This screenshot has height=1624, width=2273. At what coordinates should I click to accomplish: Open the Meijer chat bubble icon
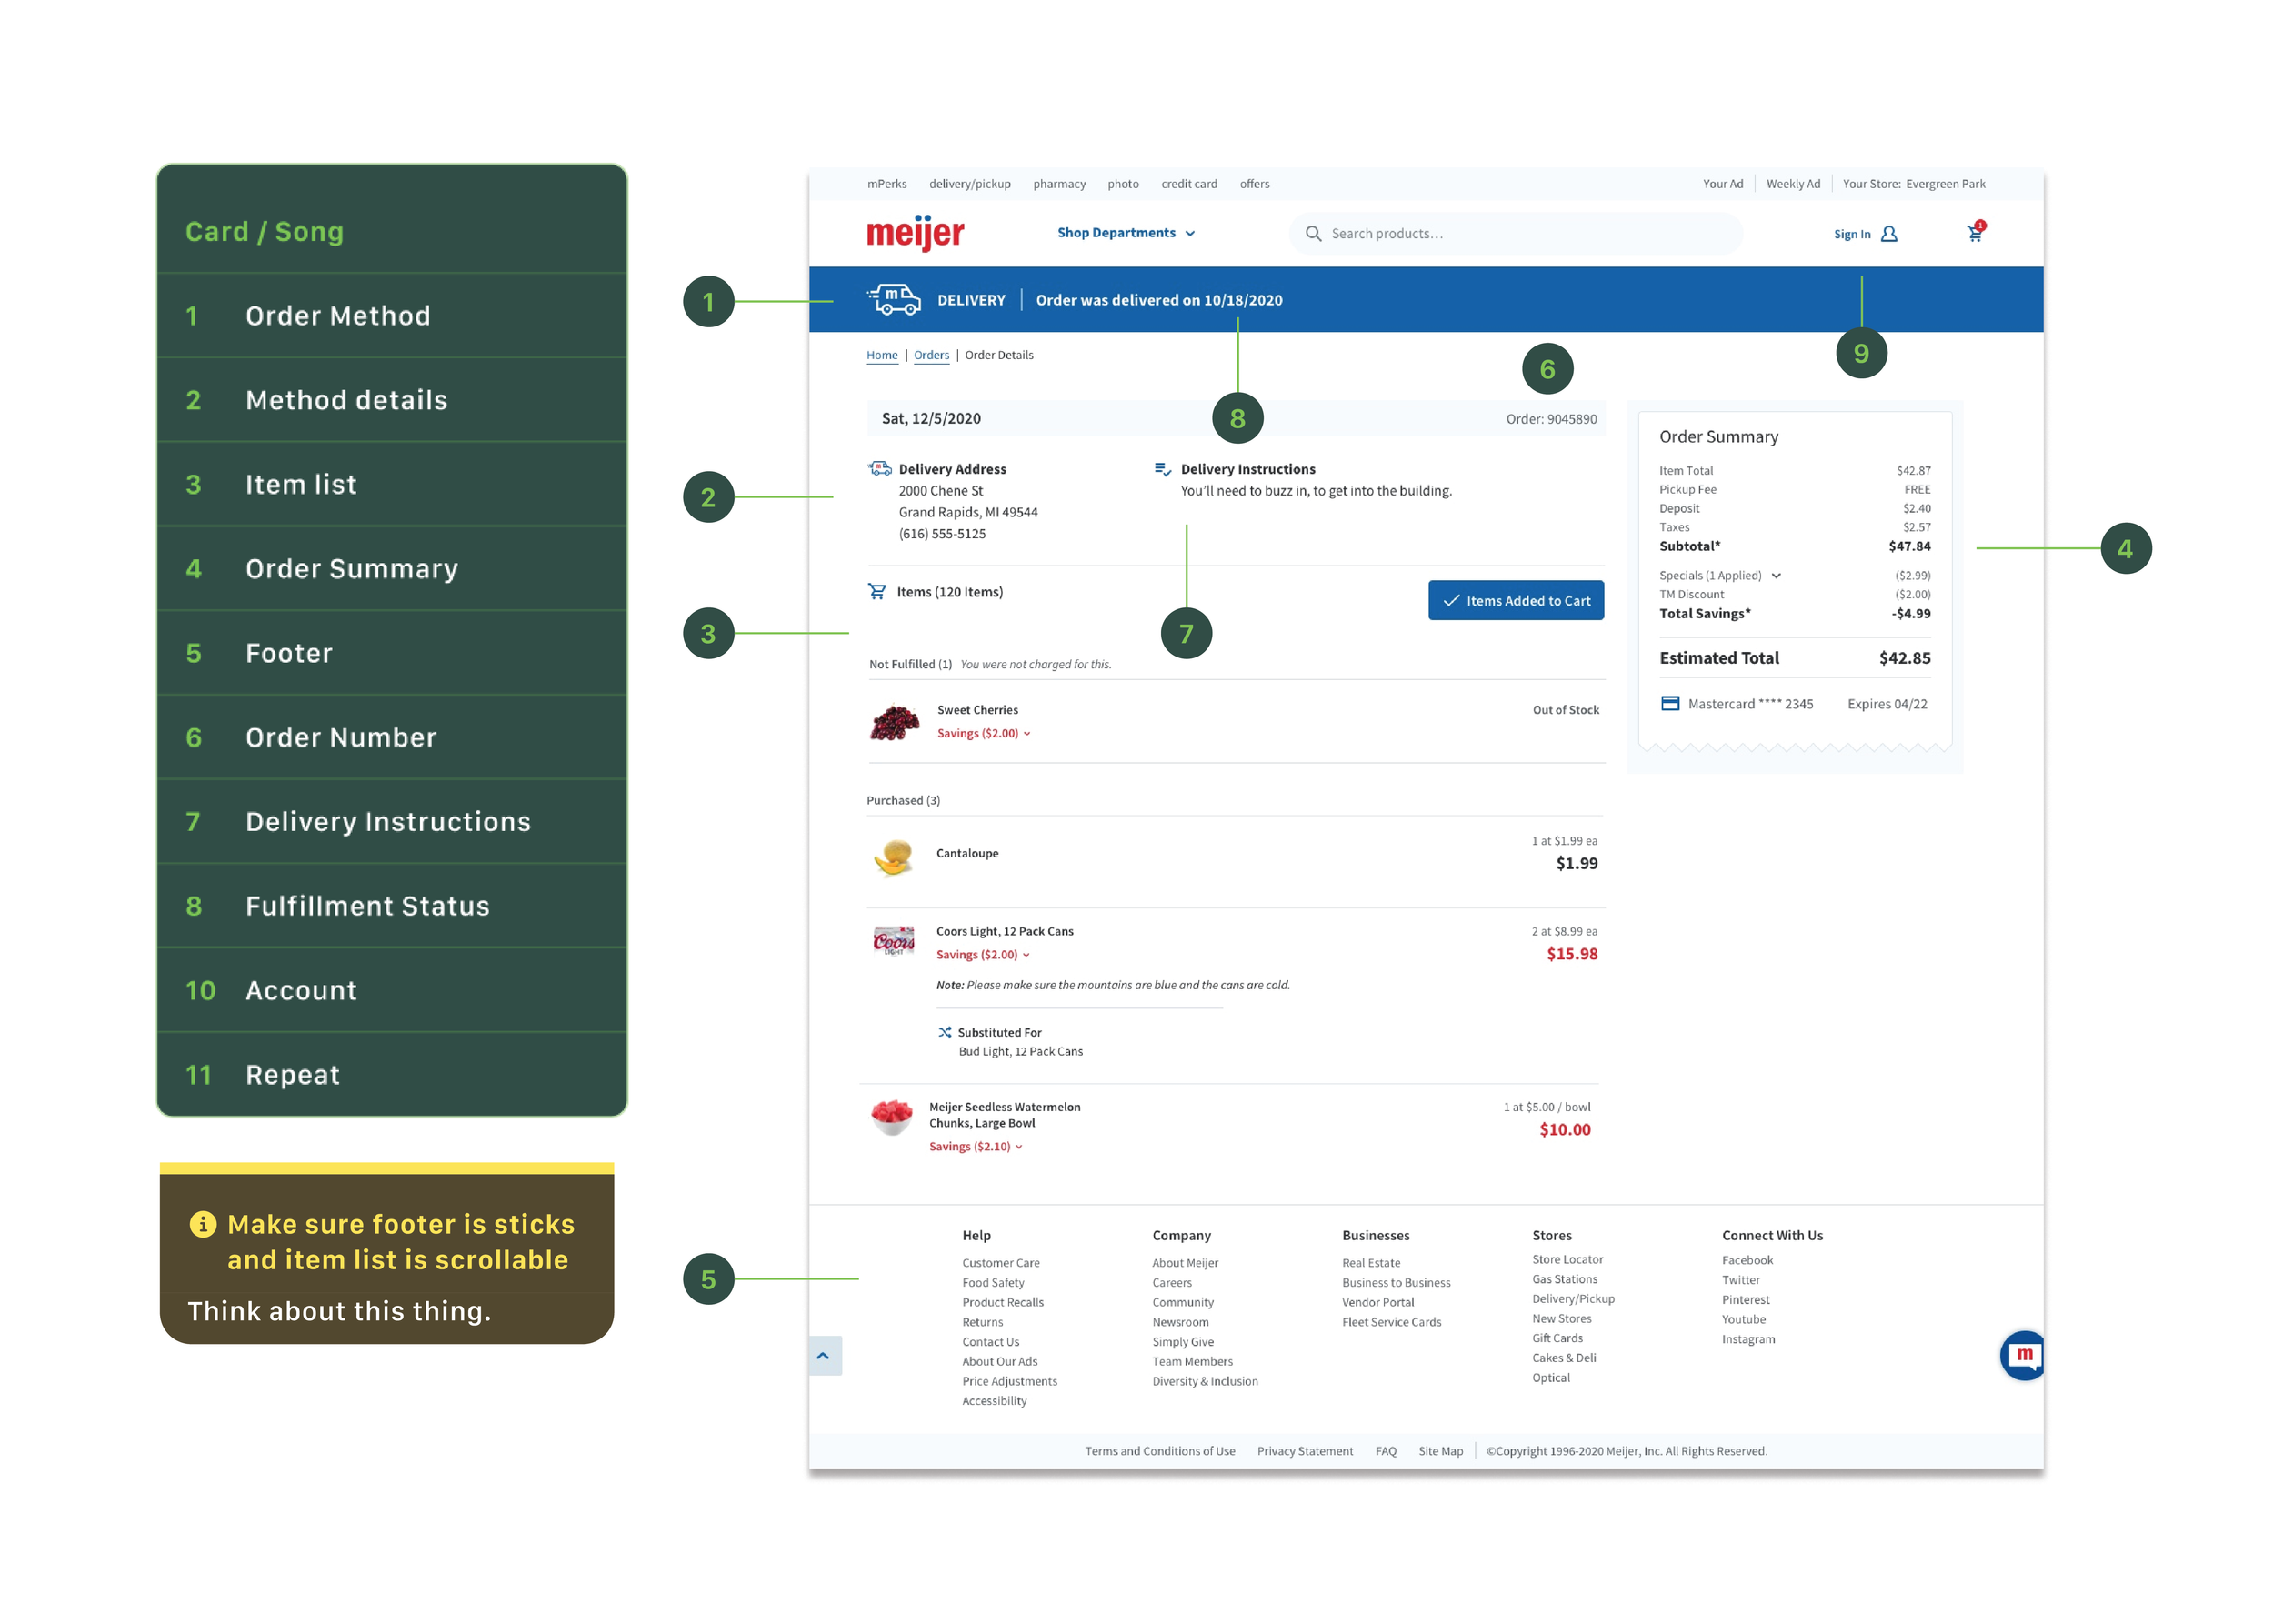pyautogui.click(x=2023, y=1355)
